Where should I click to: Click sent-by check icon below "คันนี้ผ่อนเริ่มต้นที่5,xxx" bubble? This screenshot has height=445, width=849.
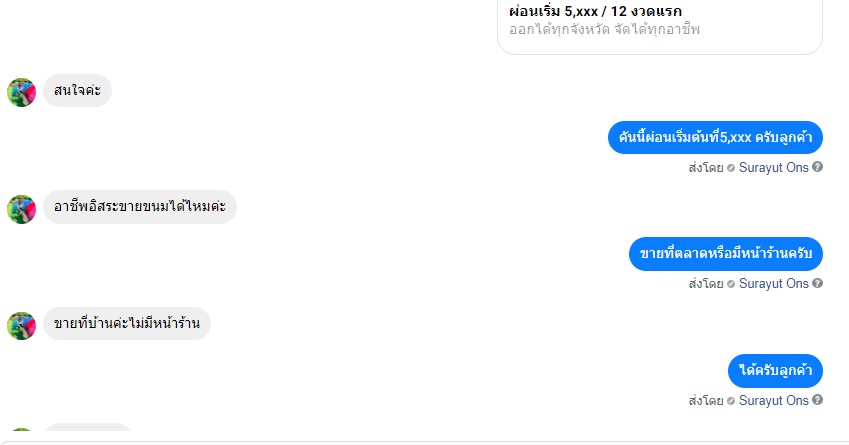tap(731, 168)
